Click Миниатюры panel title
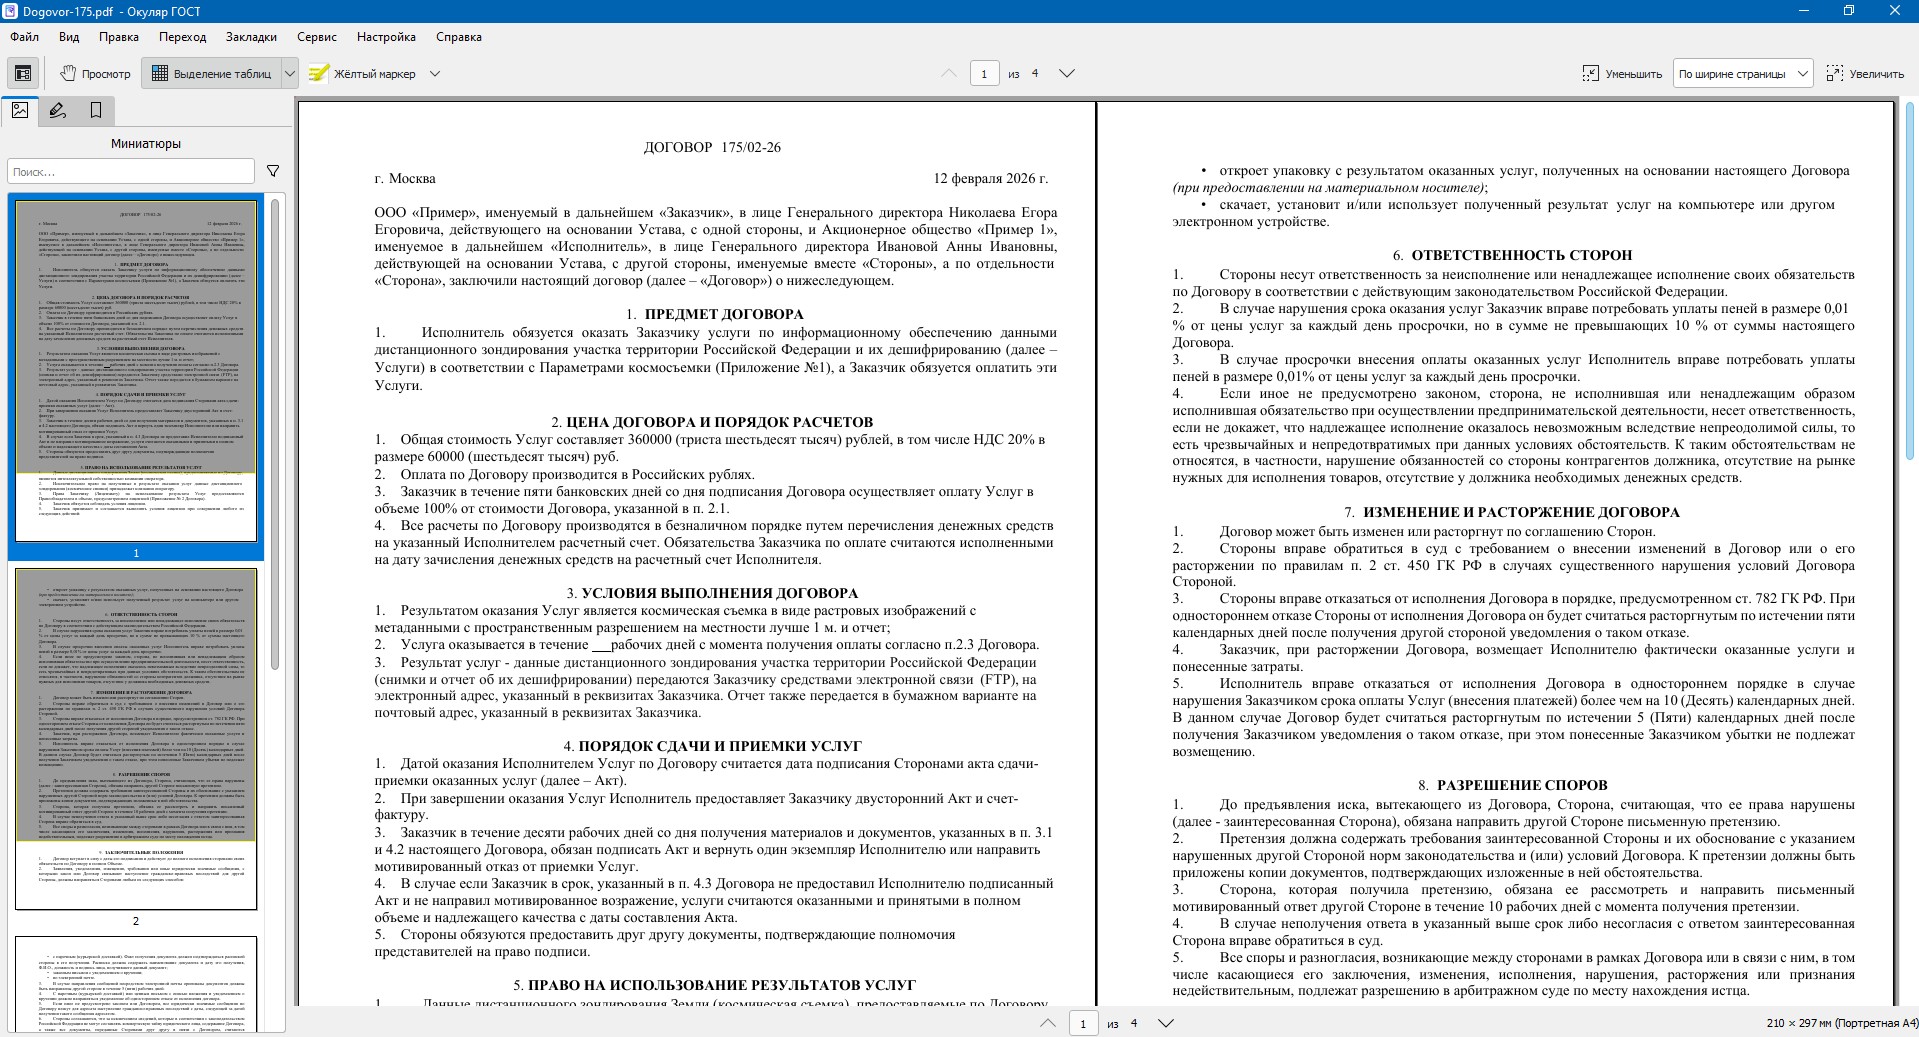 click(x=146, y=143)
